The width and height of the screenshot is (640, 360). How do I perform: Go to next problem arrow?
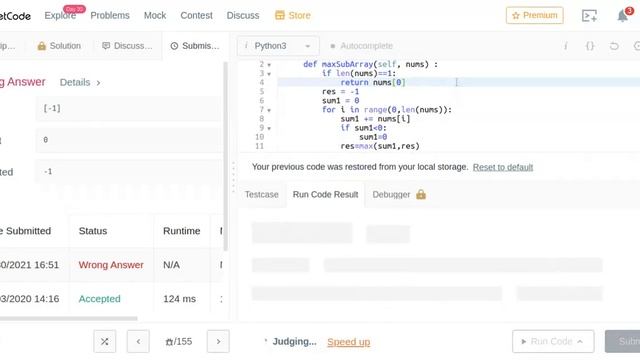pyautogui.click(x=218, y=341)
